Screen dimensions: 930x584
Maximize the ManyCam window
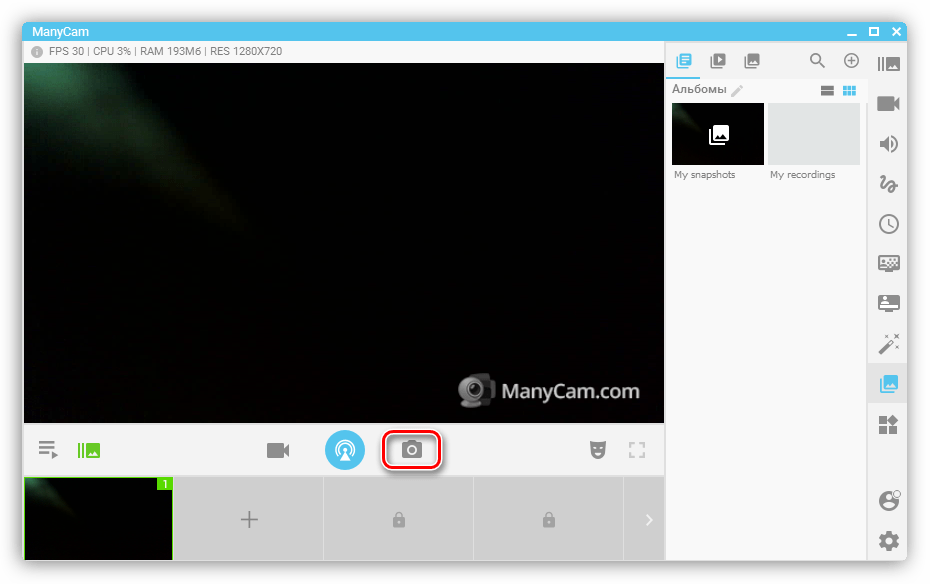[x=874, y=32]
